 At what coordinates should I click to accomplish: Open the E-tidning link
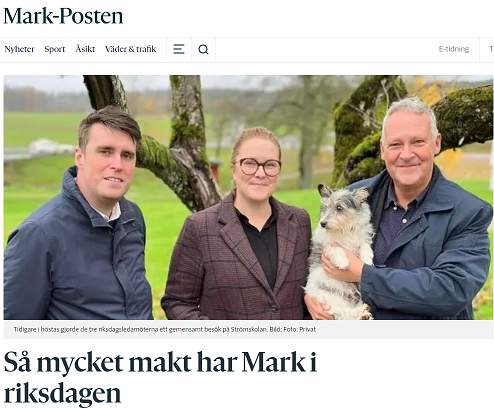click(x=454, y=49)
